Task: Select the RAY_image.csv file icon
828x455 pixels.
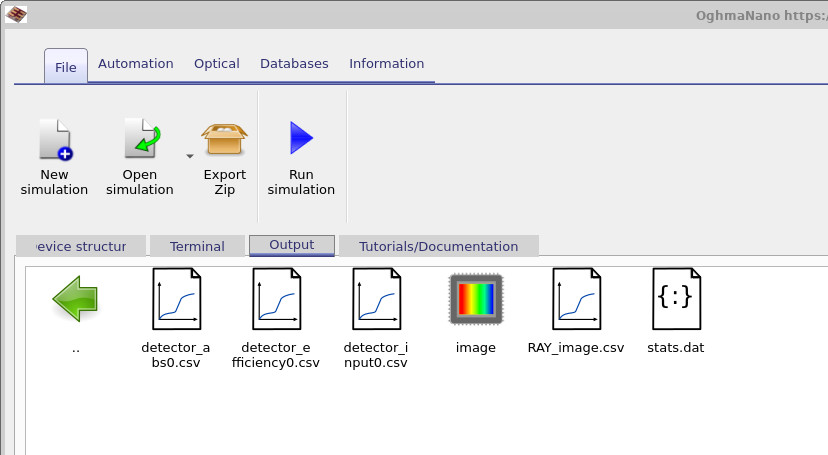Action: [x=576, y=299]
